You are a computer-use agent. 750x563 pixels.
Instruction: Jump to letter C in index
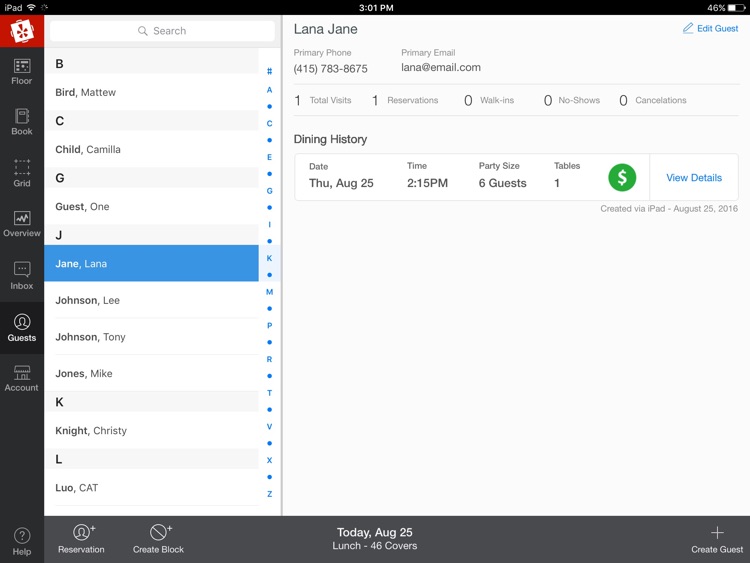coord(269,123)
